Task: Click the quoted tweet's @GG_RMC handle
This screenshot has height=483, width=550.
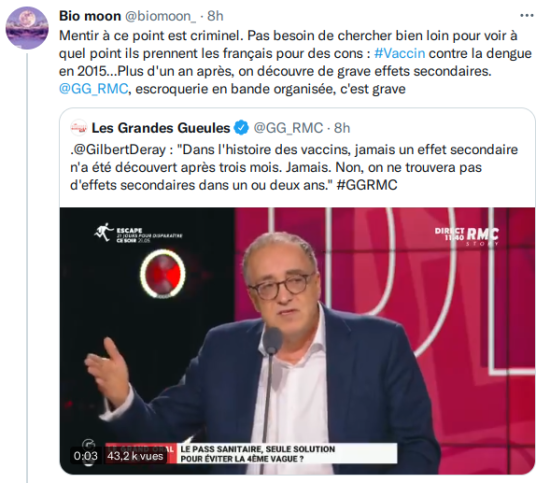Action: coord(288,128)
